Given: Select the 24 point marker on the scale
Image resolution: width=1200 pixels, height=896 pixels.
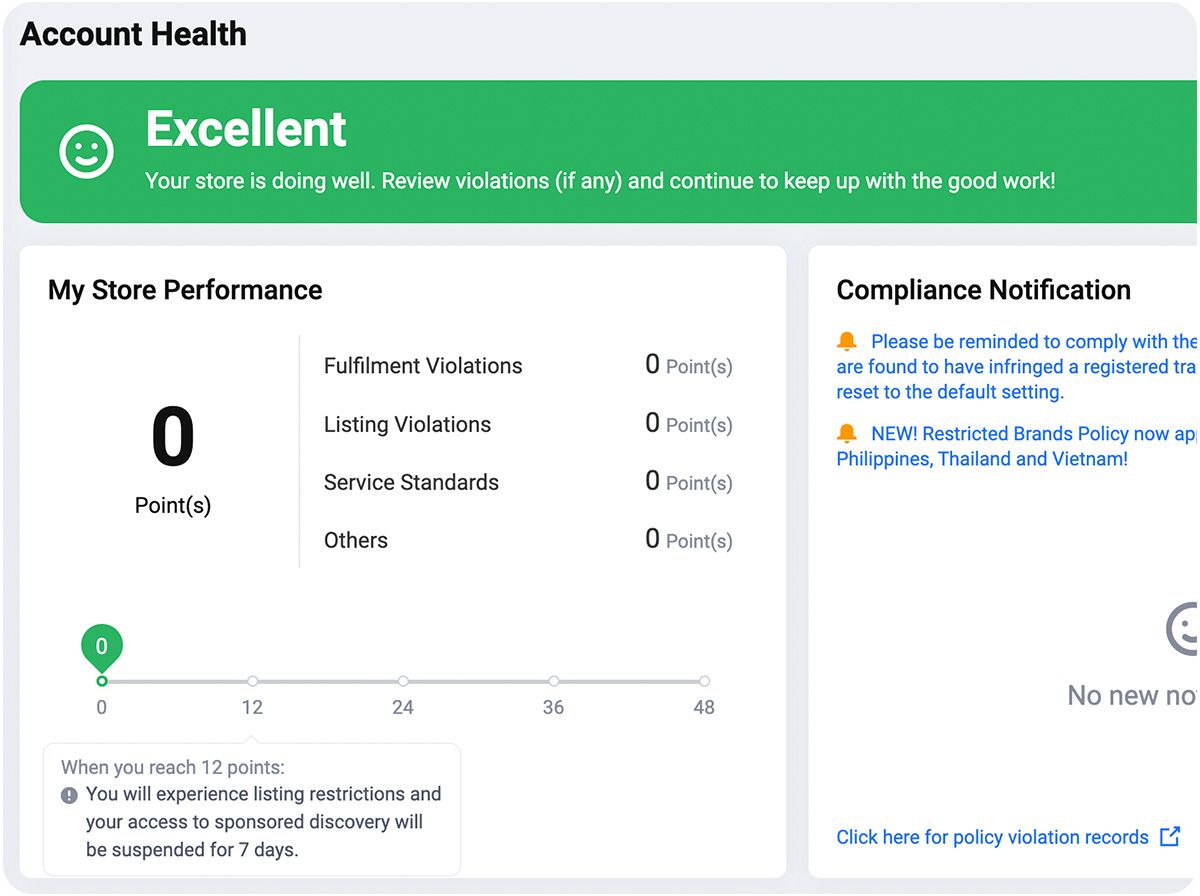Looking at the screenshot, I should click(x=403, y=681).
